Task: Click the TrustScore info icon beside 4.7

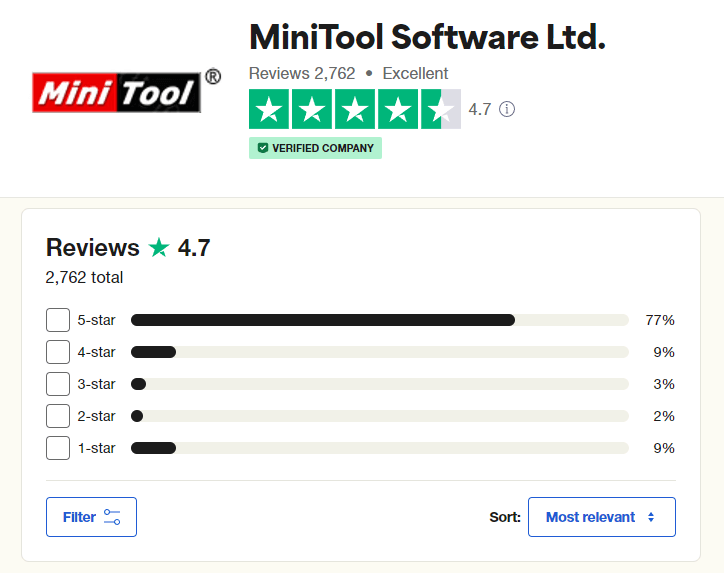Action: pos(507,109)
